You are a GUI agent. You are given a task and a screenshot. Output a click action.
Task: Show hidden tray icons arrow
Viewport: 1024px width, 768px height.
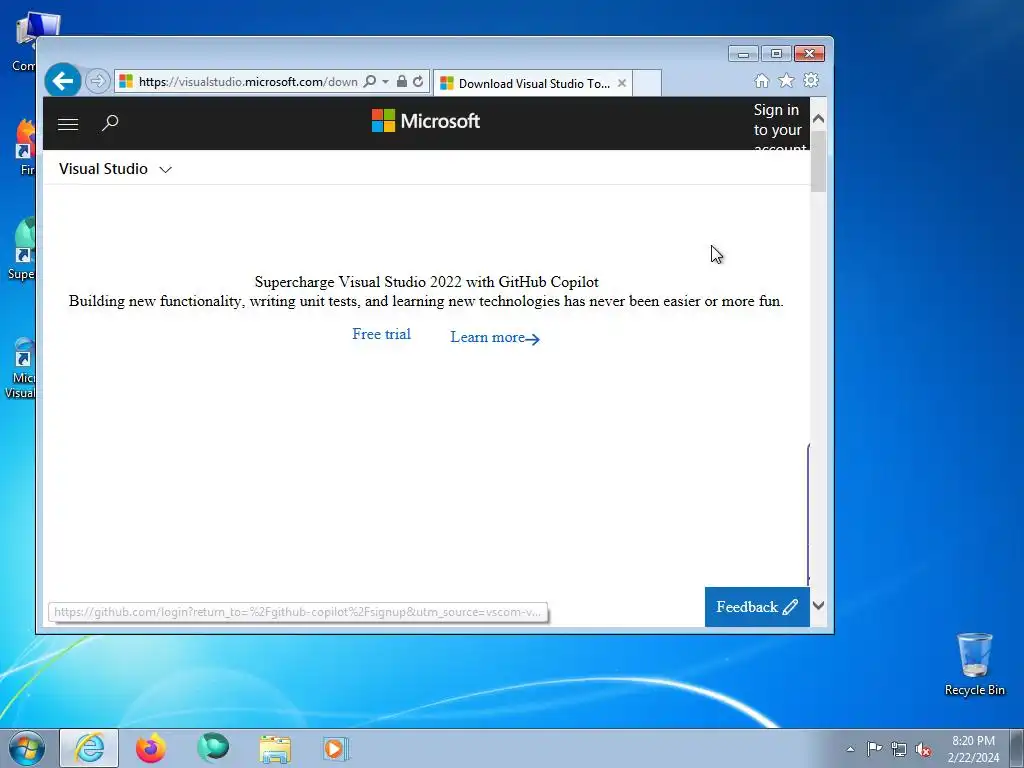(x=850, y=749)
